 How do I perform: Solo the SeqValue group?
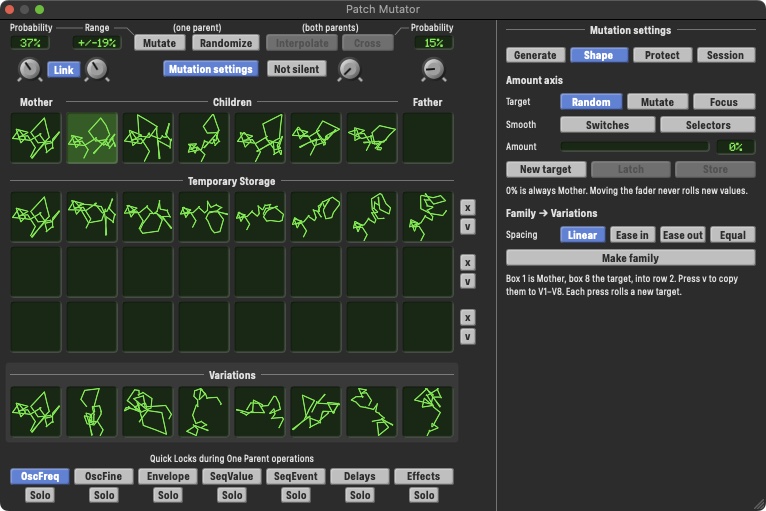tap(232, 495)
